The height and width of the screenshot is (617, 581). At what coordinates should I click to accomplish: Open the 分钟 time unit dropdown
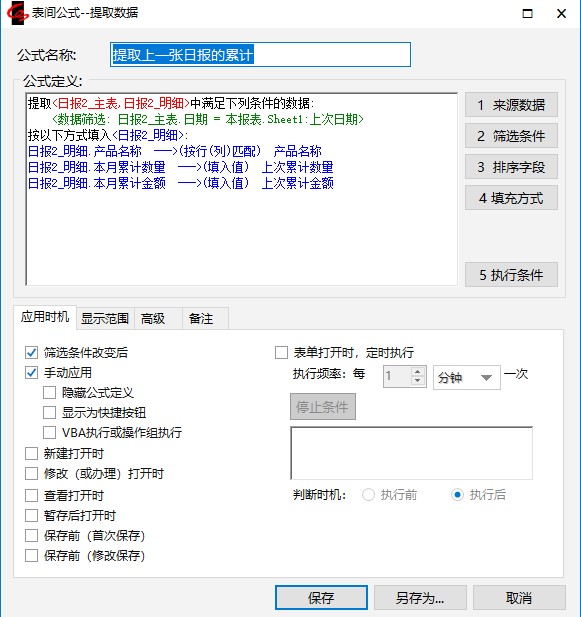pos(467,377)
